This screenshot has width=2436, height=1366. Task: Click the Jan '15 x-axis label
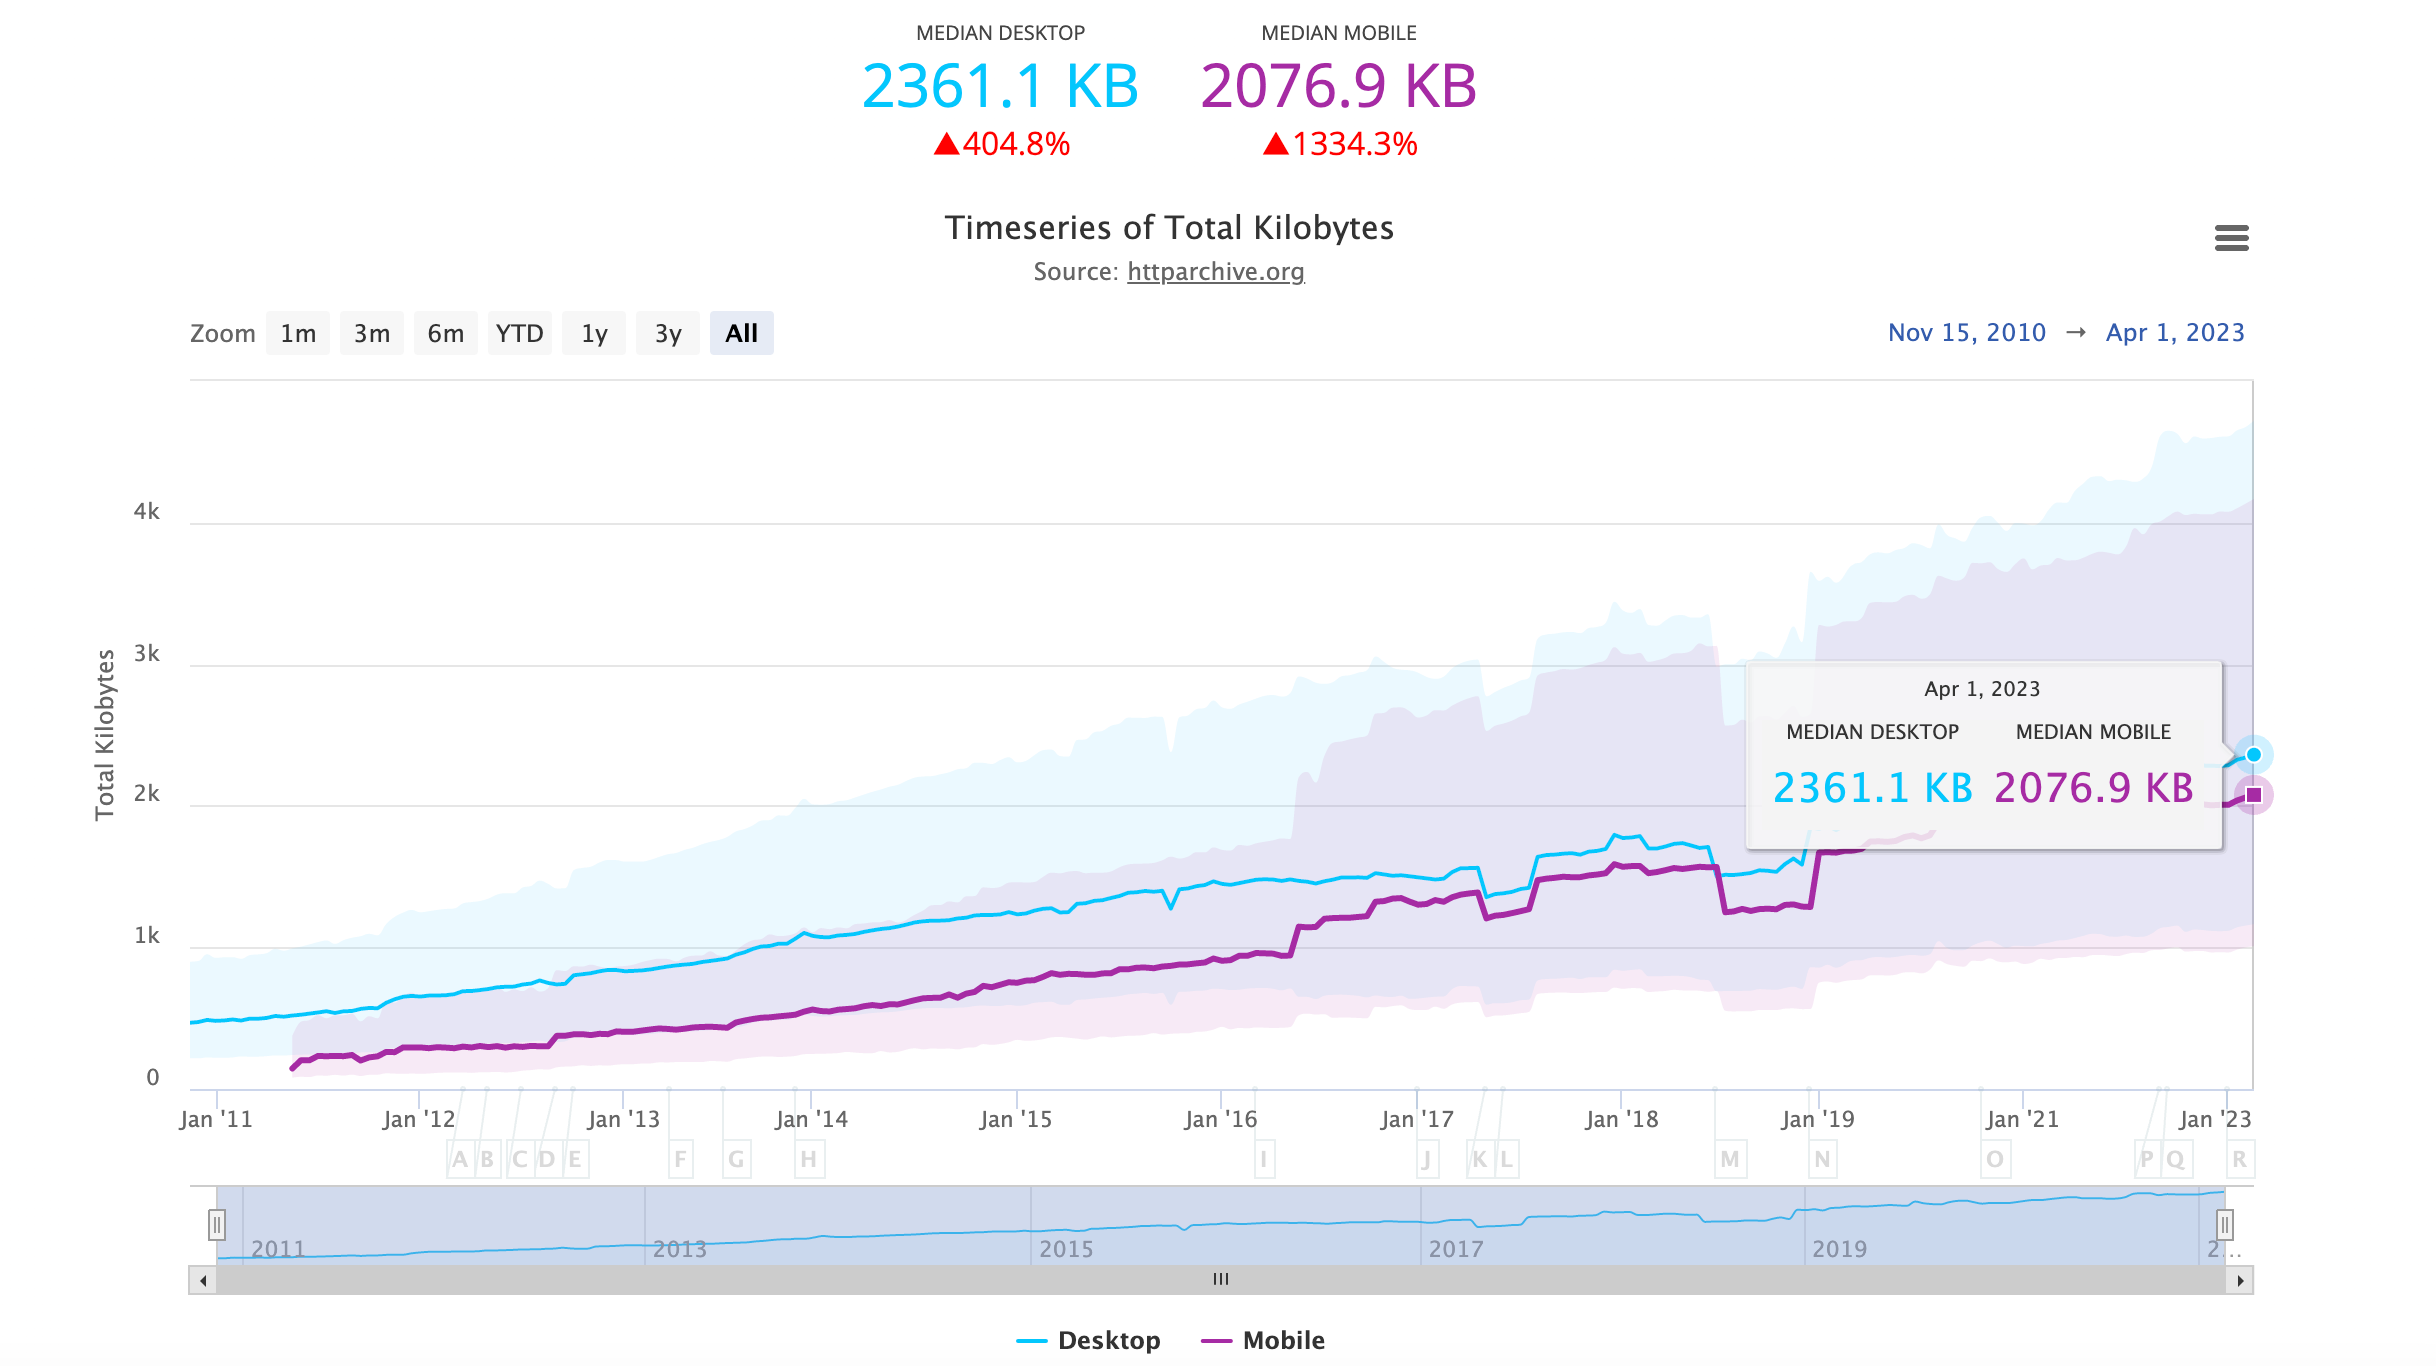(1016, 1119)
